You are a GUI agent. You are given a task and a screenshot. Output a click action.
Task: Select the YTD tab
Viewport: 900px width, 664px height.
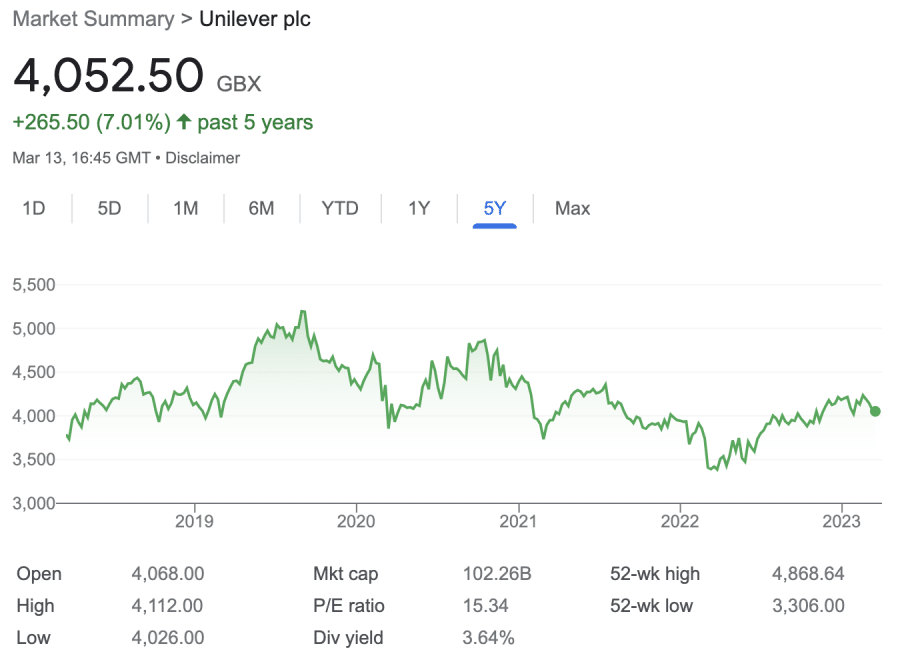[x=340, y=208]
